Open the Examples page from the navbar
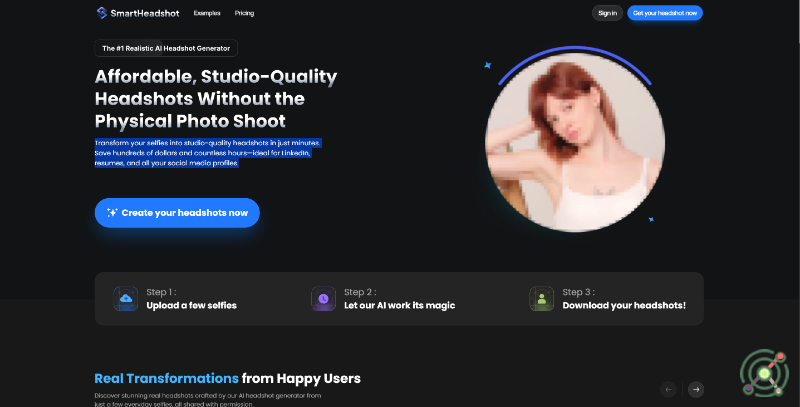The image size is (800, 407). (207, 13)
